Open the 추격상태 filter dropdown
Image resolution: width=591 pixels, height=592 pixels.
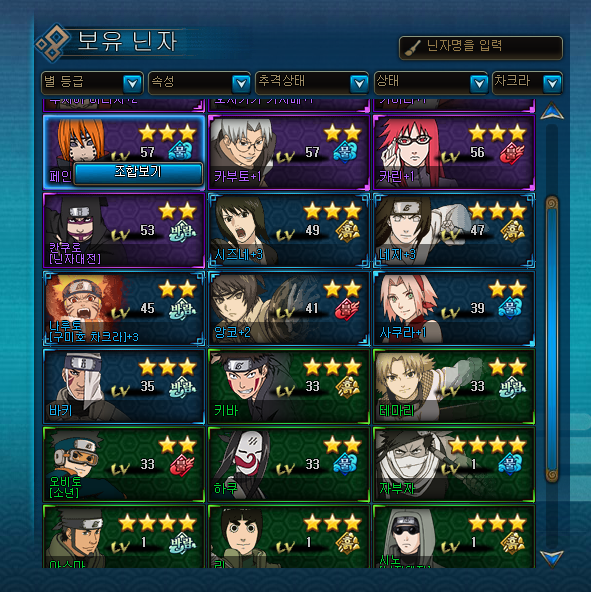tap(312, 83)
